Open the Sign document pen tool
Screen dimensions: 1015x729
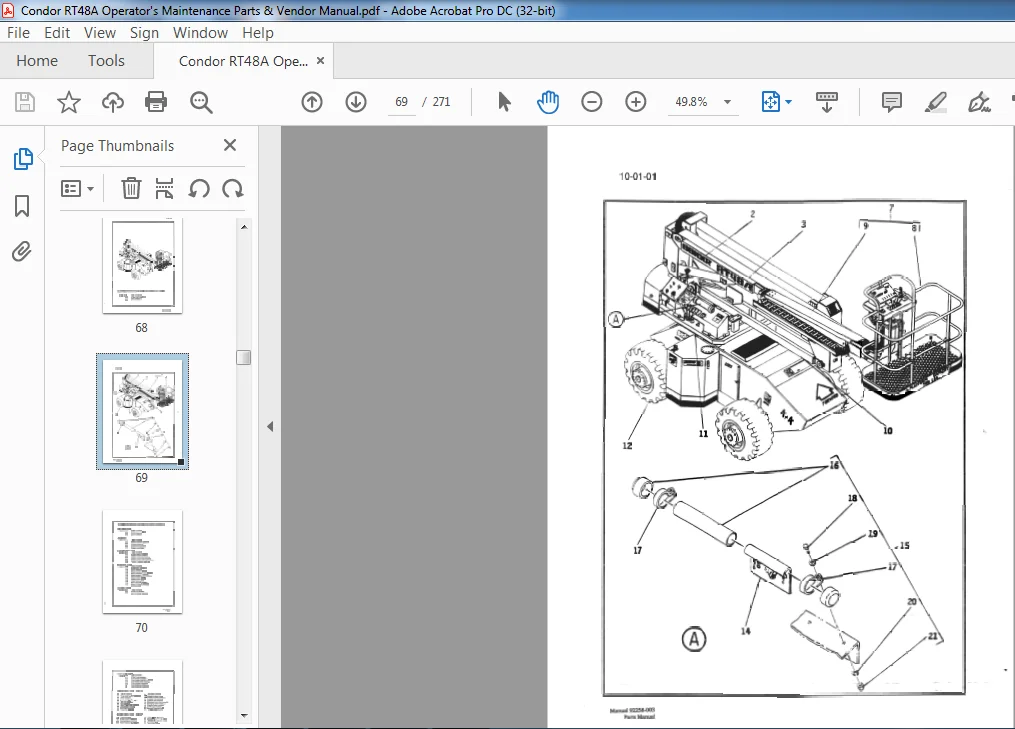(979, 102)
